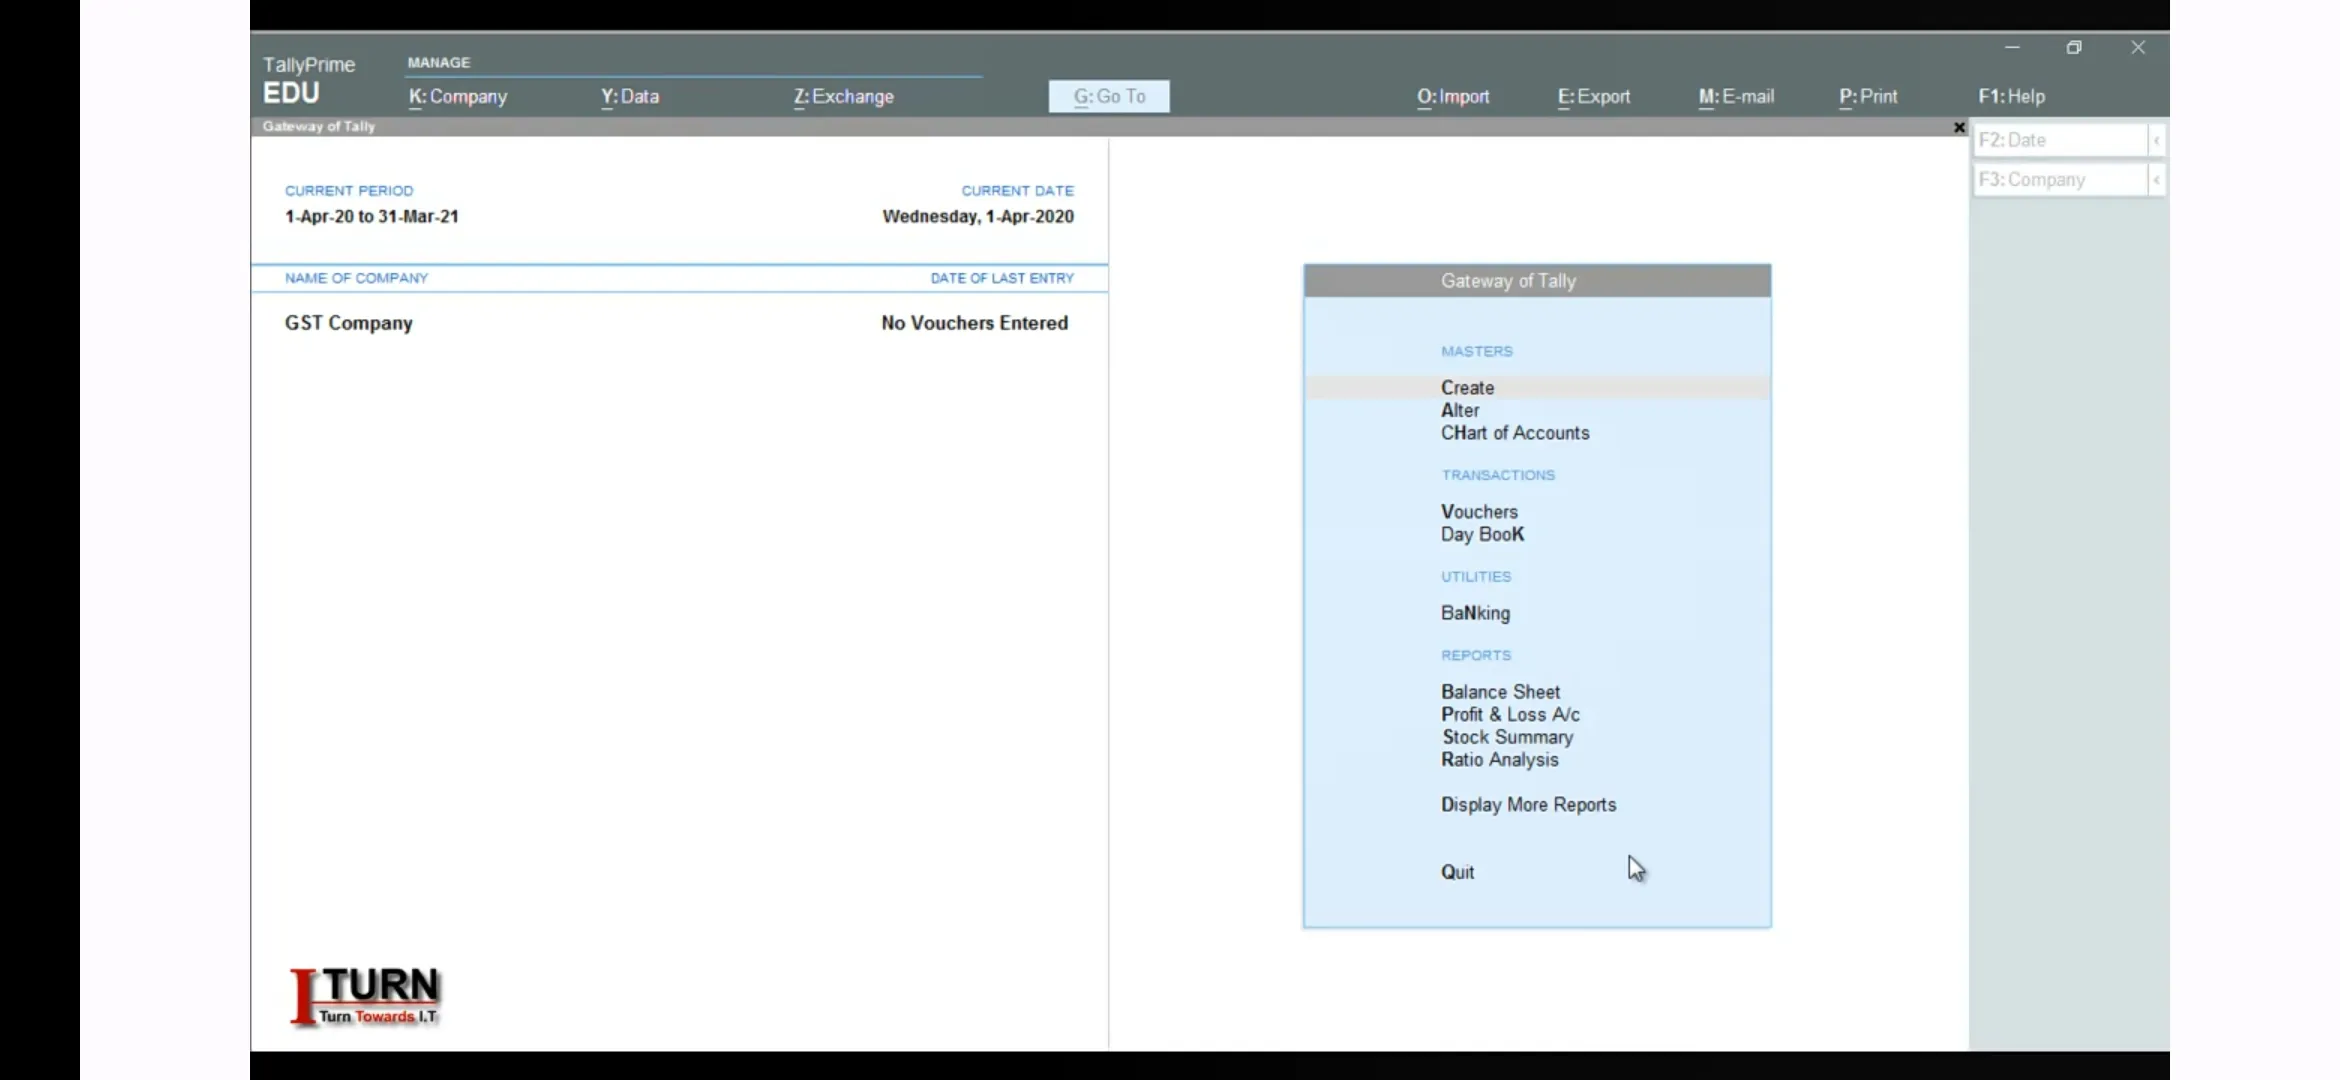Viewport: 2340px width, 1080px height.
Task: Click the Create option under Masters
Action: point(1467,386)
